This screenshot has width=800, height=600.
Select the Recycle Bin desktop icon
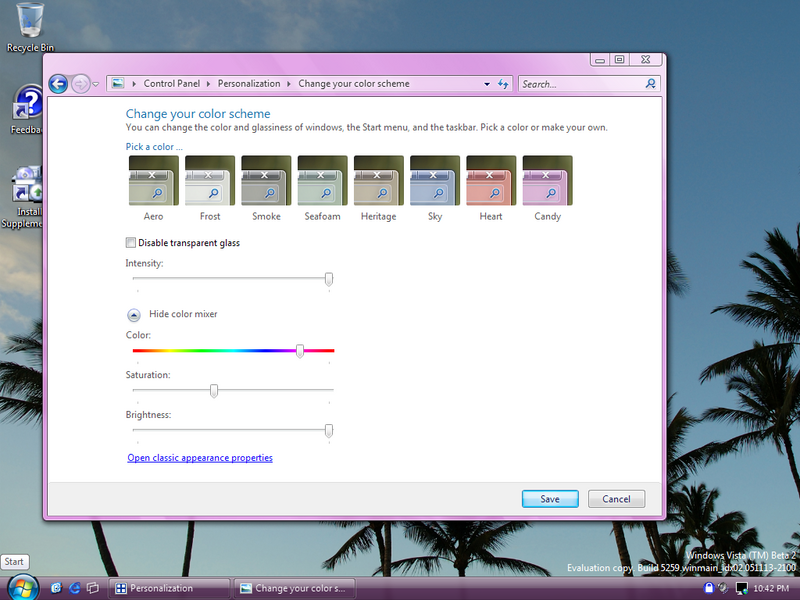(x=30, y=28)
